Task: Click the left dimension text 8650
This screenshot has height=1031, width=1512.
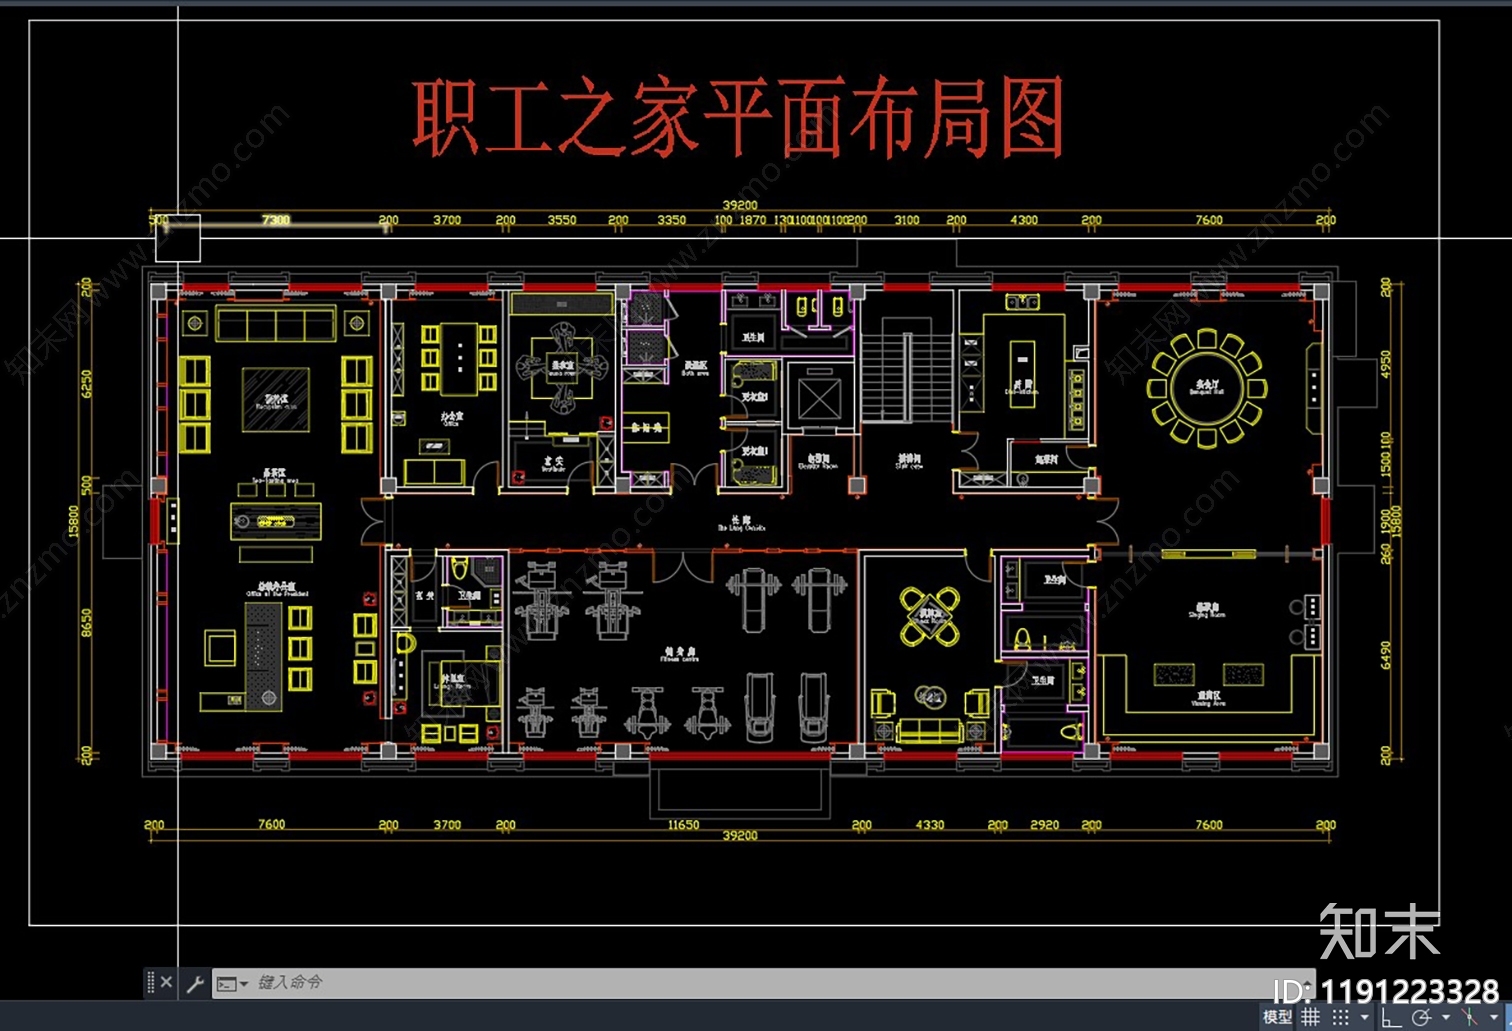Action: point(86,622)
